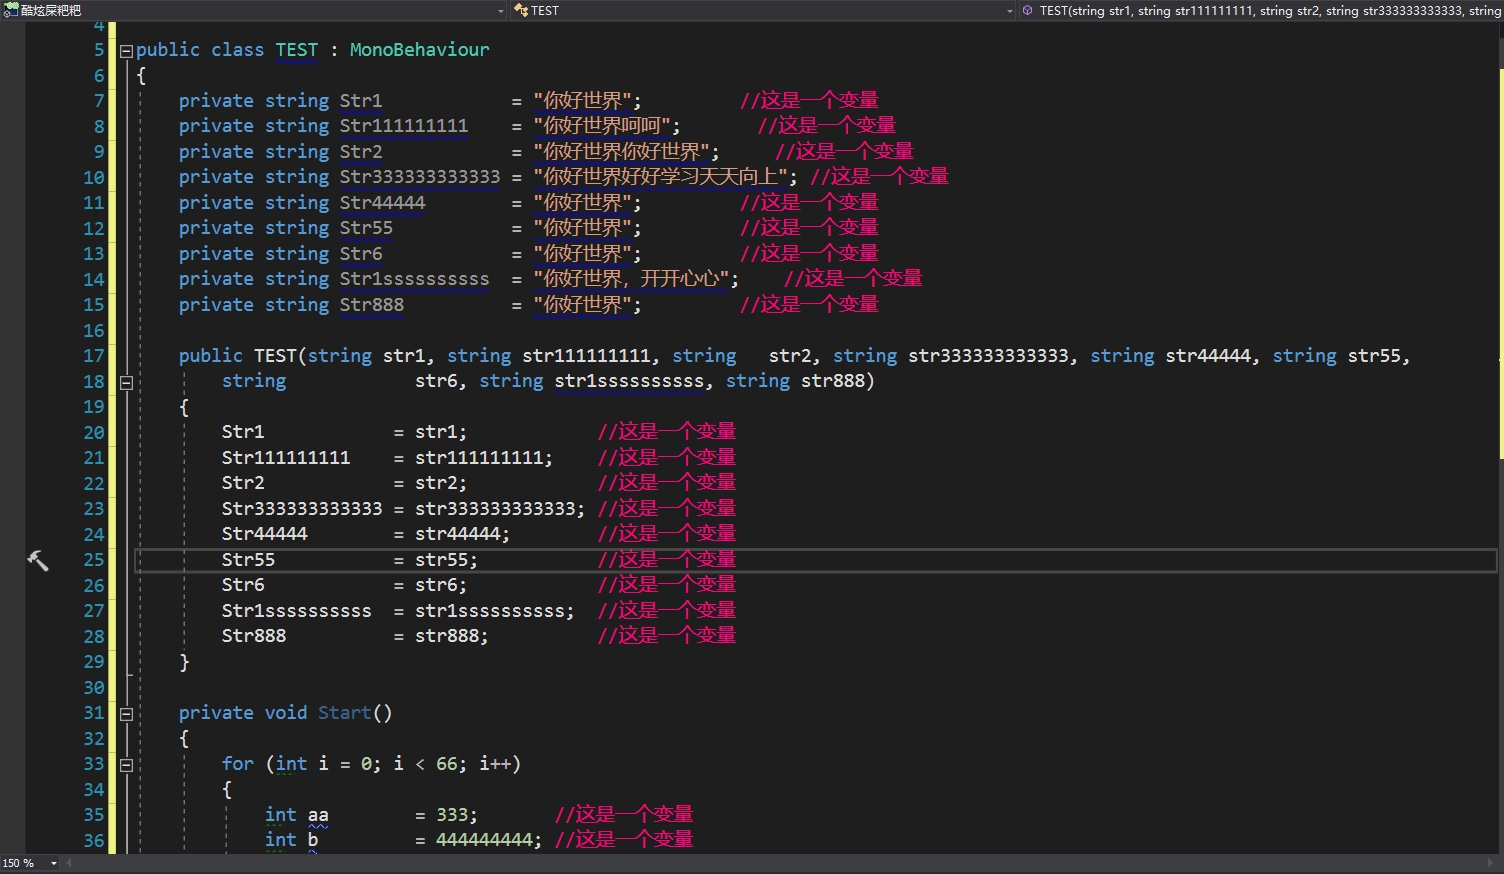Viewport: 1504px width, 874px height.
Task: Place cursor on Str333333333333 field declaration on line 10
Action: coord(419,177)
